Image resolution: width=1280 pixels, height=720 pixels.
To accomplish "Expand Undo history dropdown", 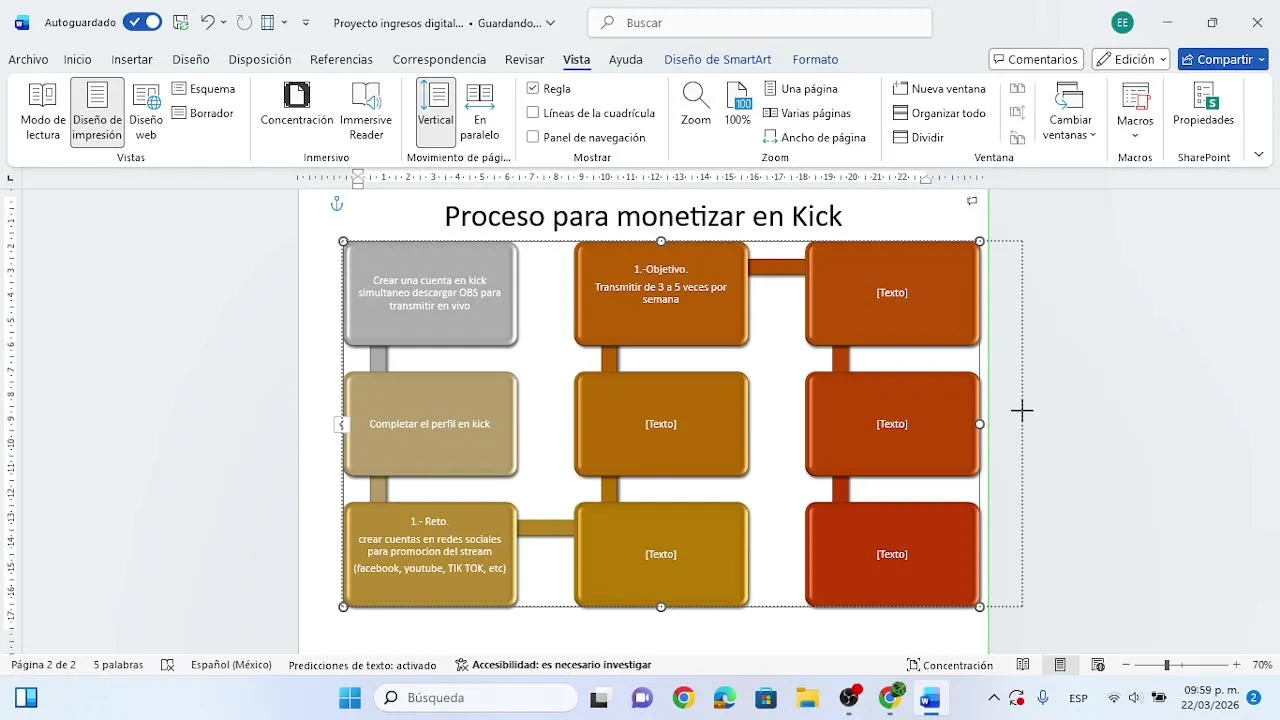I will click(x=223, y=22).
